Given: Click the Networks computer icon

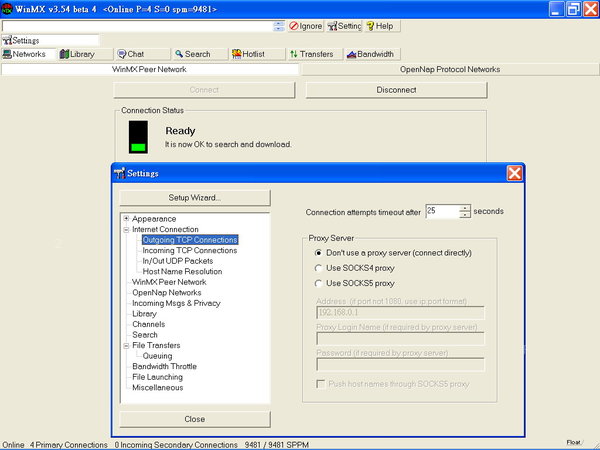Looking at the screenshot, I should coord(7,54).
